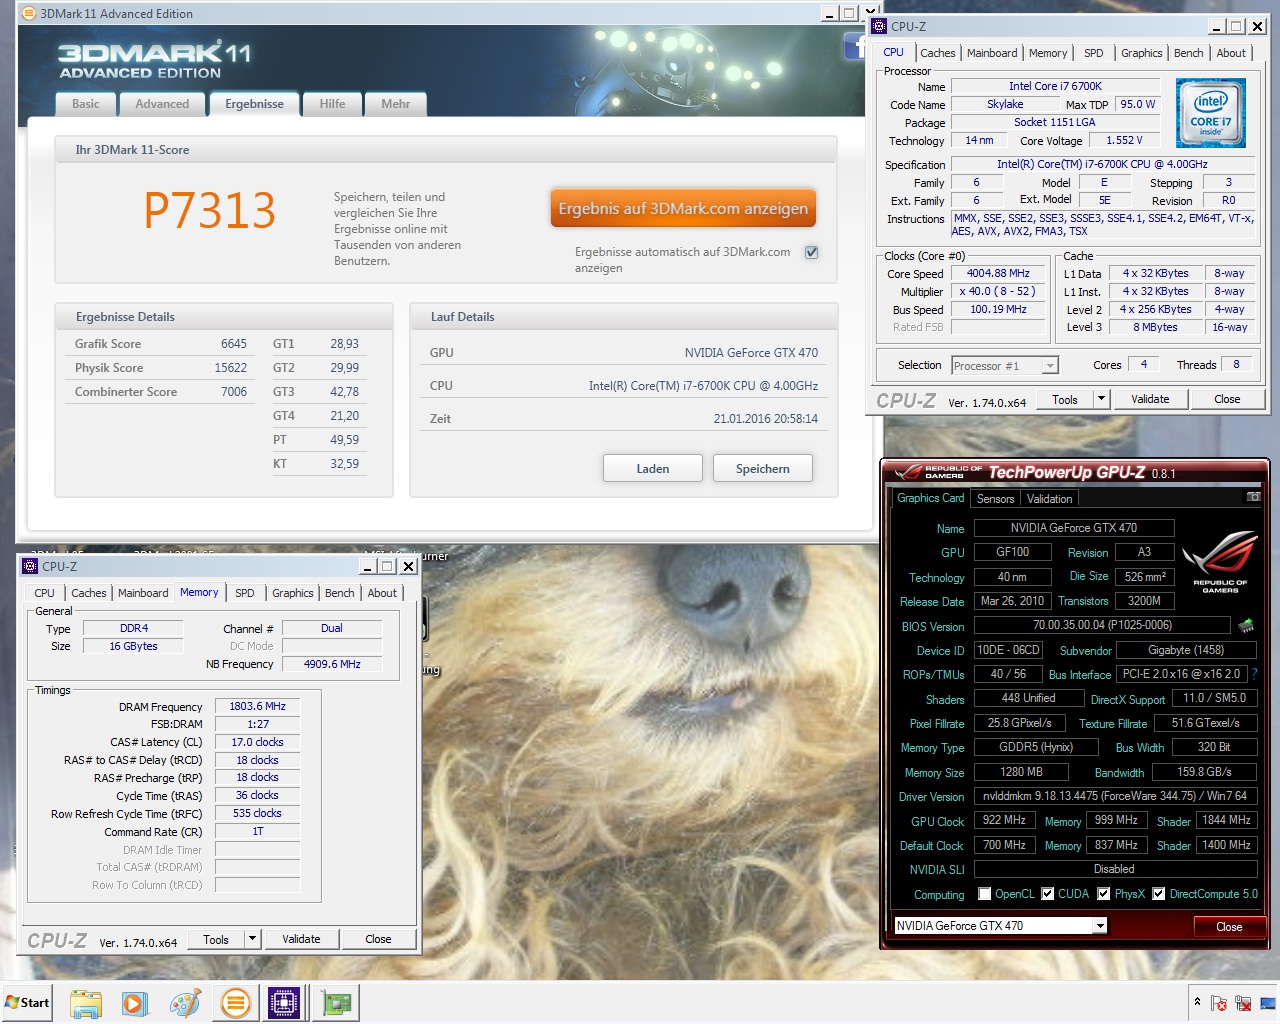Open Mainboard tab in upper CPU-Z window
This screenshot has height=1024, width=1280.
coord(992,53)
